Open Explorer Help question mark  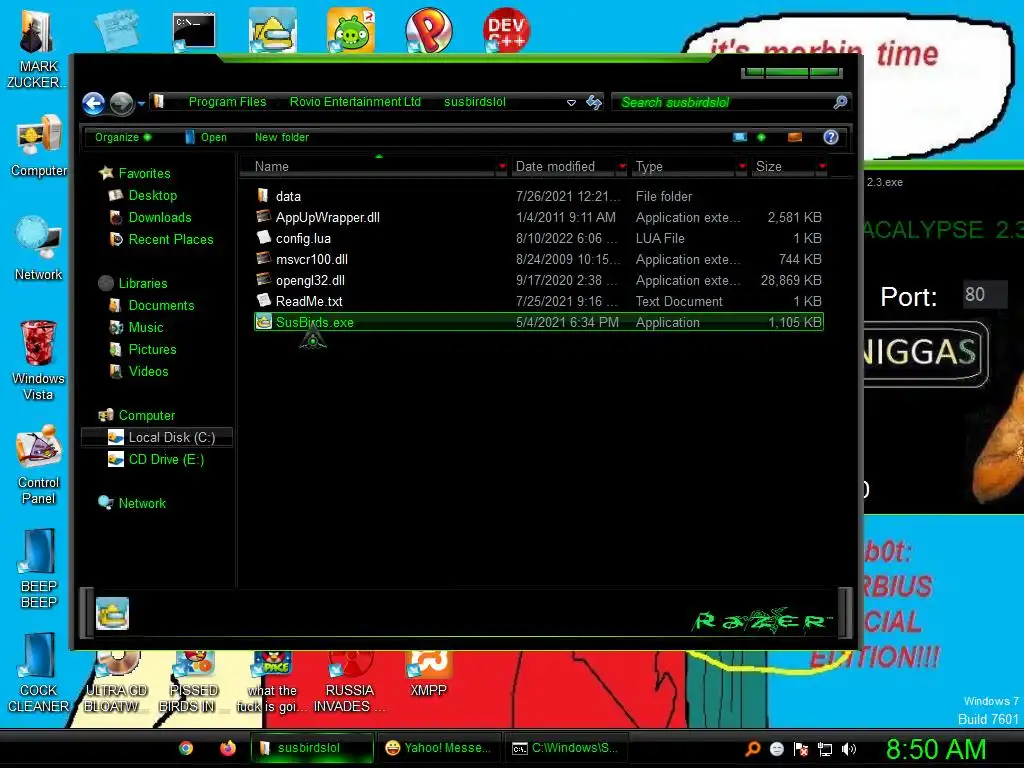click(x=831, y=137)
